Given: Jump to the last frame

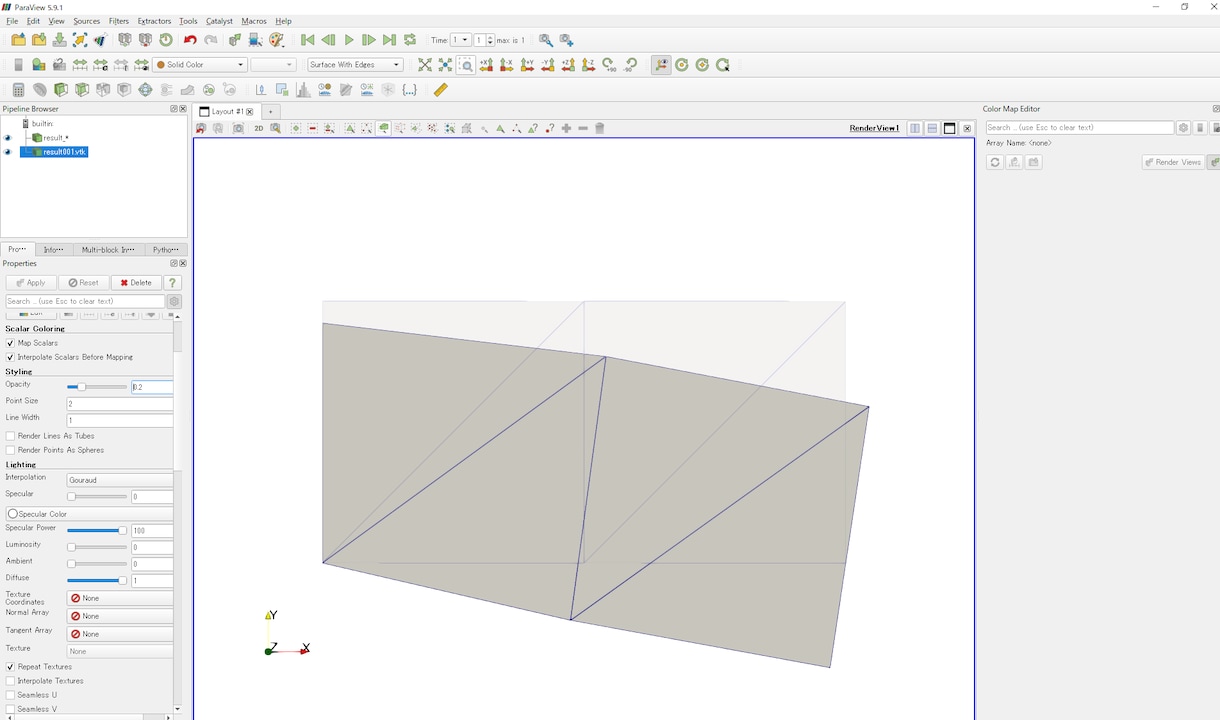Looking at the screenshot, I should 389,40.
